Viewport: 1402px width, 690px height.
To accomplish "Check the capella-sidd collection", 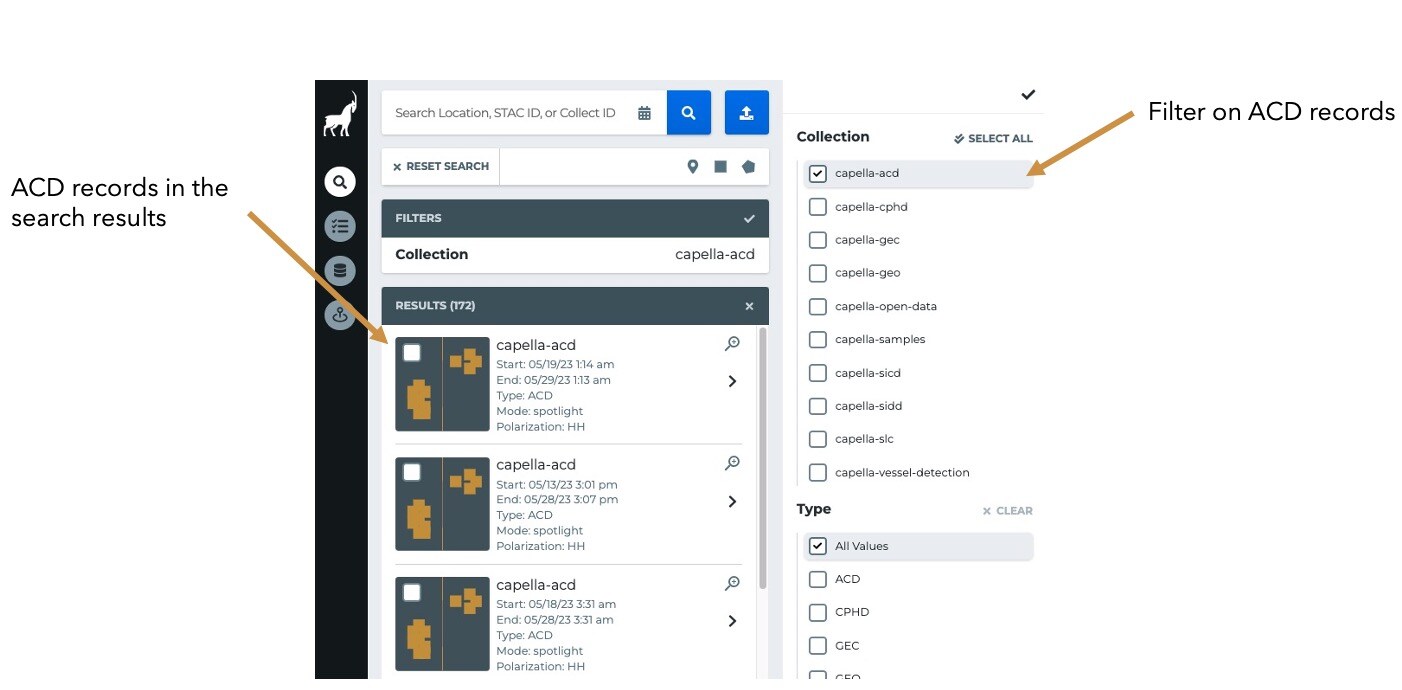I will (x=818, y=406).
